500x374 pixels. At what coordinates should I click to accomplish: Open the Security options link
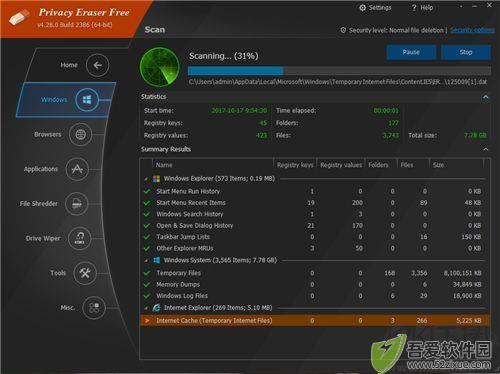(472, 30)
